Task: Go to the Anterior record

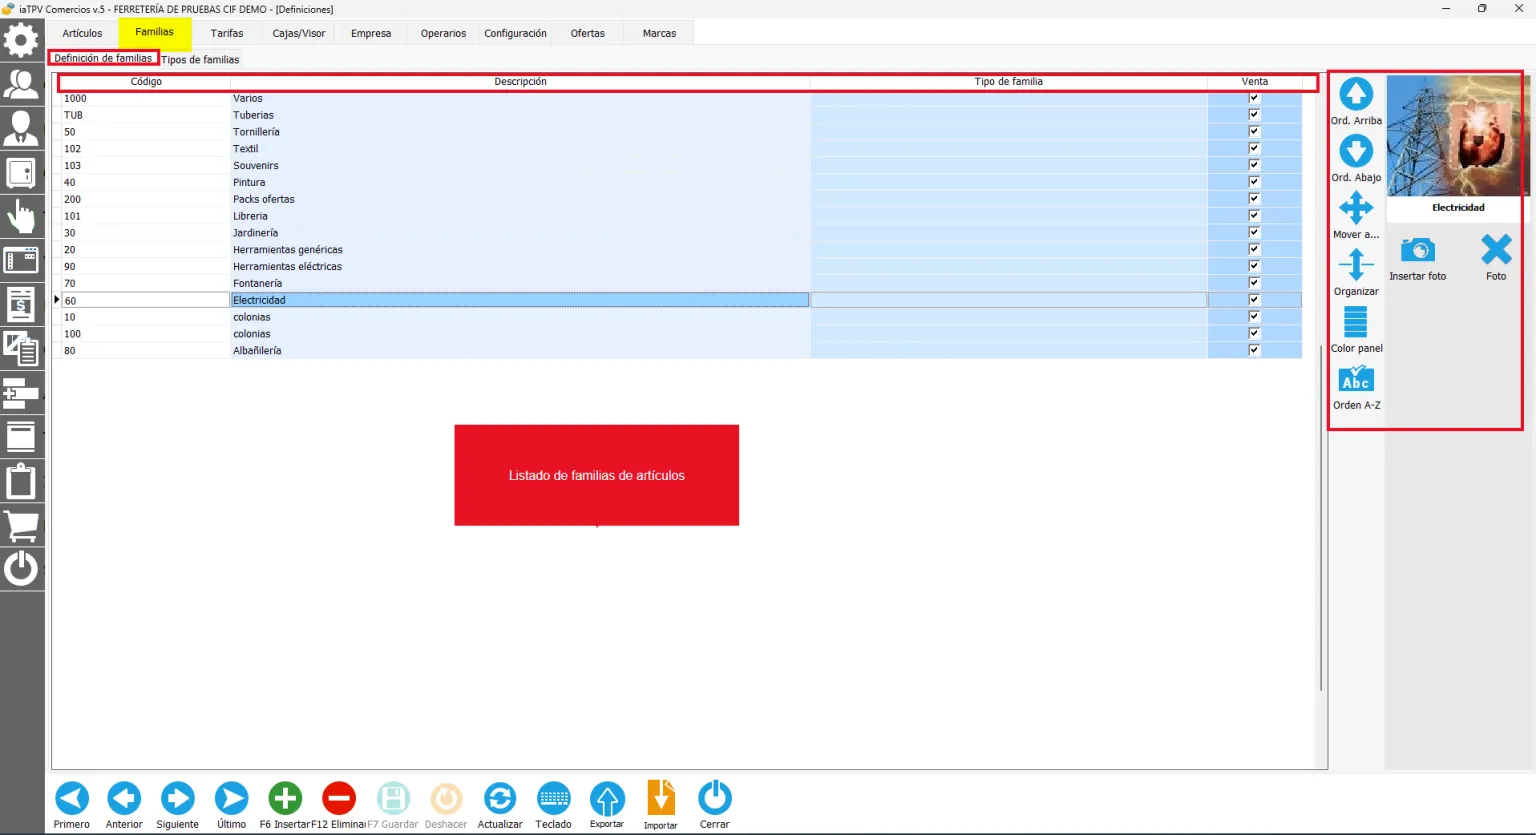Action: pos(124,798)
